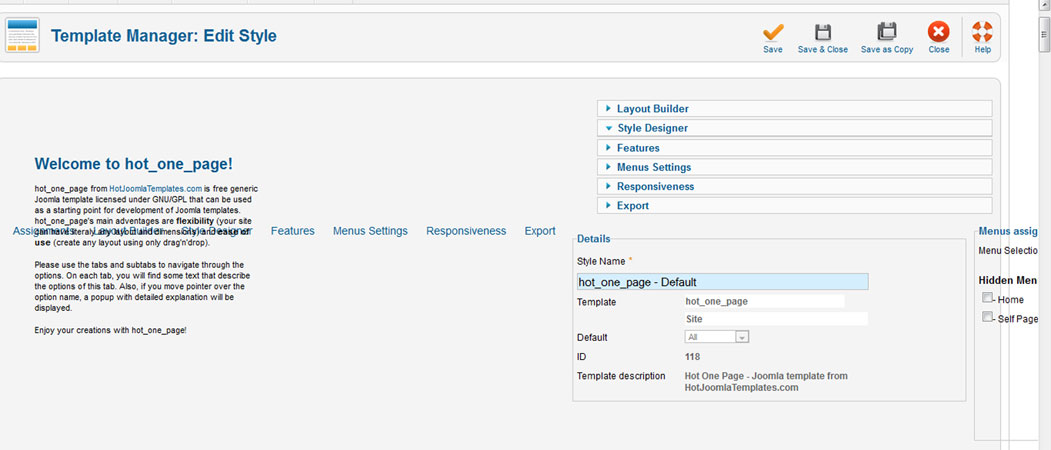Click the Save & Close floppy icon

click(822, 32)
